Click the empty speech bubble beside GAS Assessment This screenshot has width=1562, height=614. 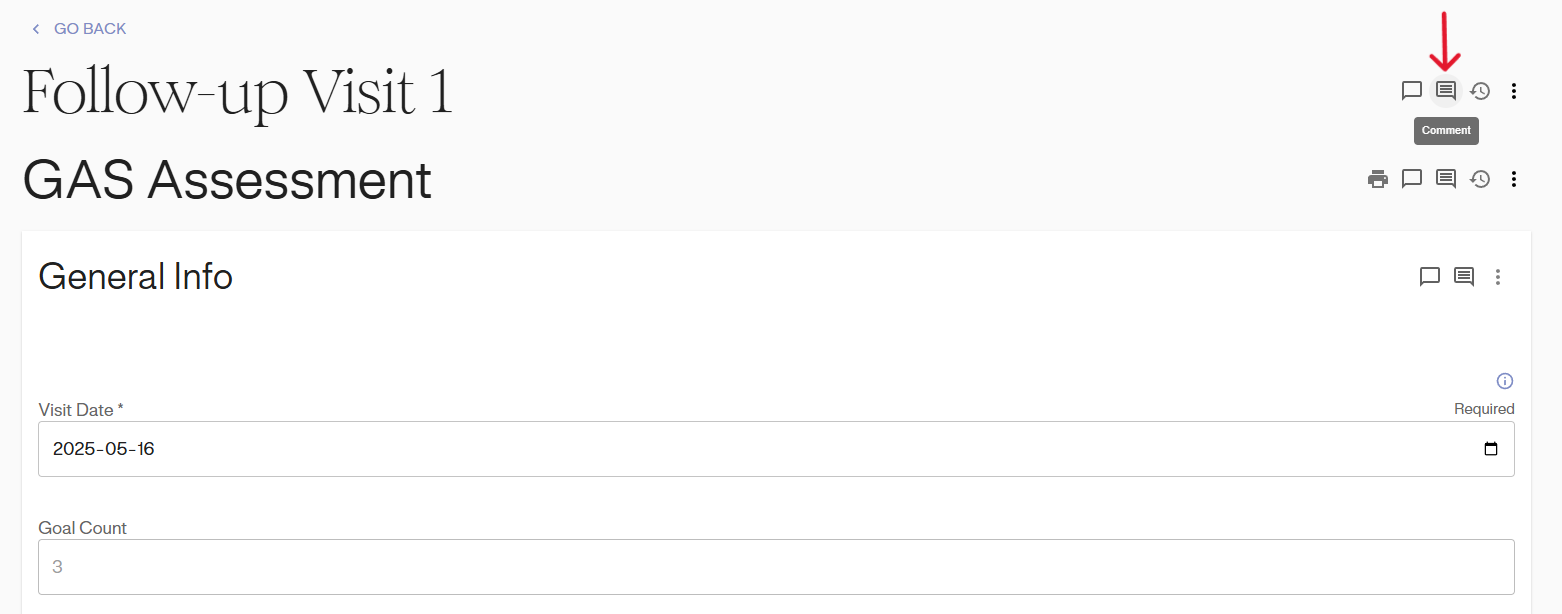click(x=1412, y=179)
